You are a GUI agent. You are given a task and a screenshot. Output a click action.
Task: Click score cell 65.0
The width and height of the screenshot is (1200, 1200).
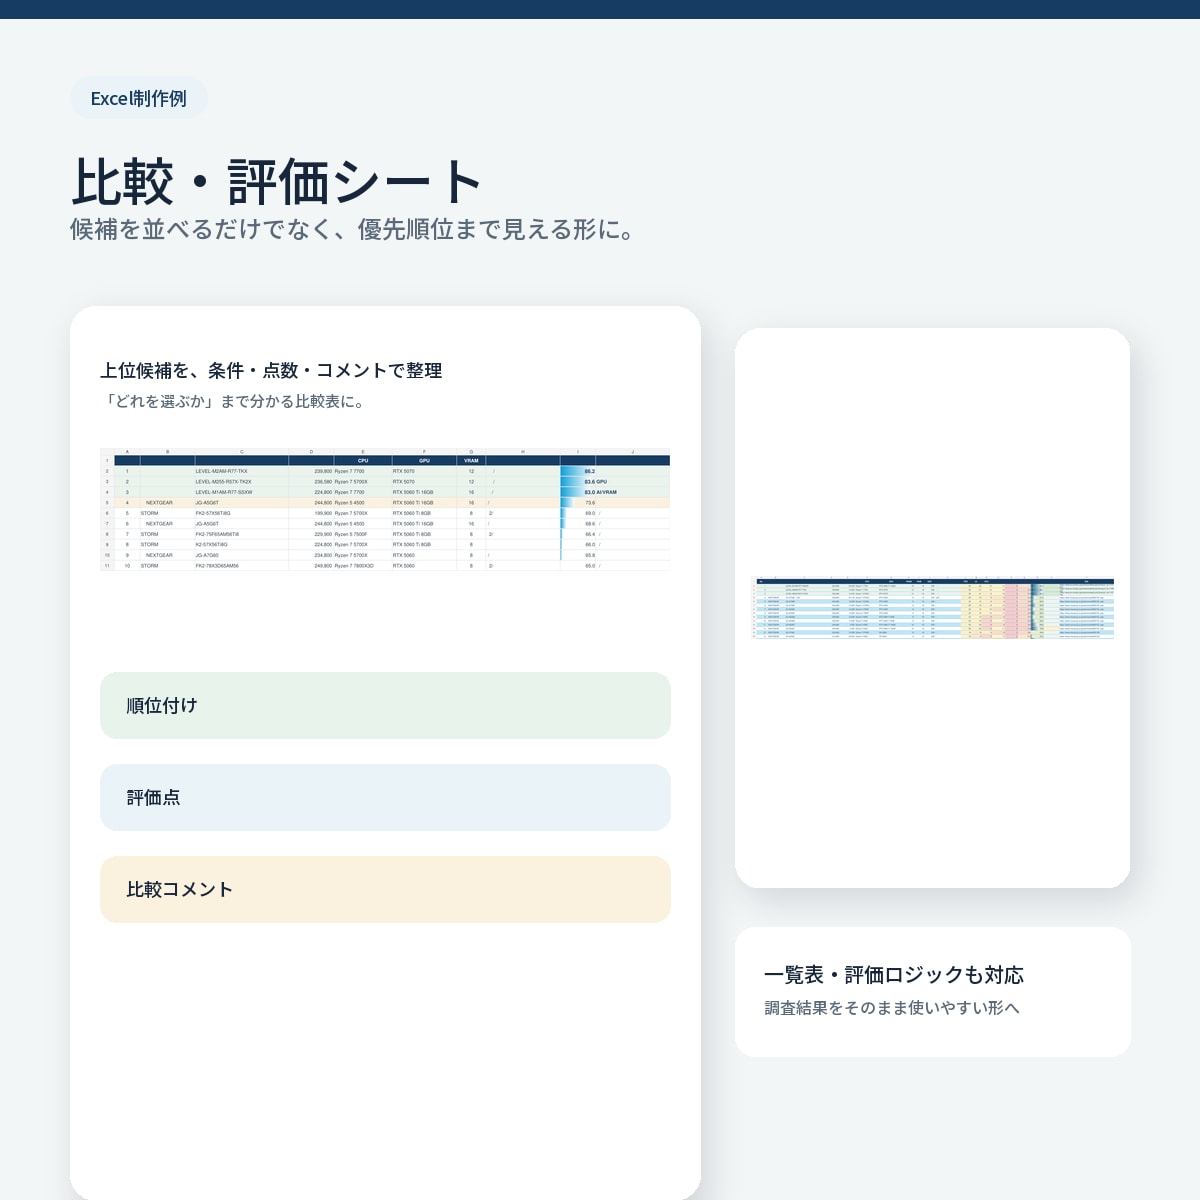pos(590,566)
